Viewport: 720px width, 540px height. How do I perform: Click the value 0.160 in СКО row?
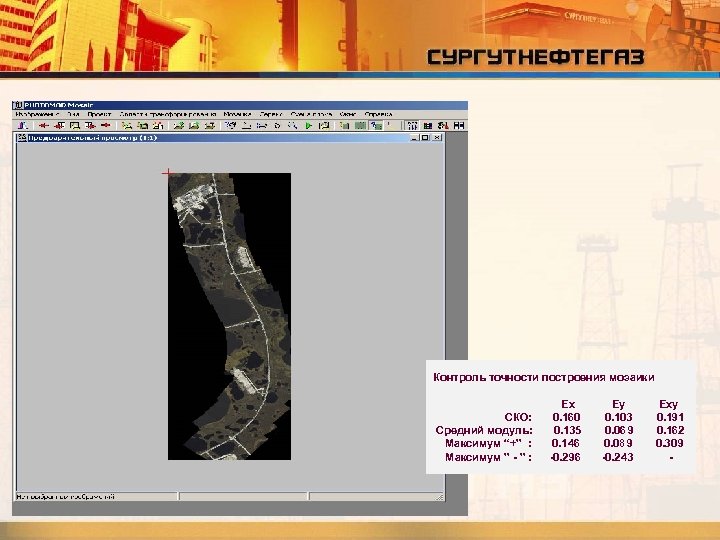(567, 417)
